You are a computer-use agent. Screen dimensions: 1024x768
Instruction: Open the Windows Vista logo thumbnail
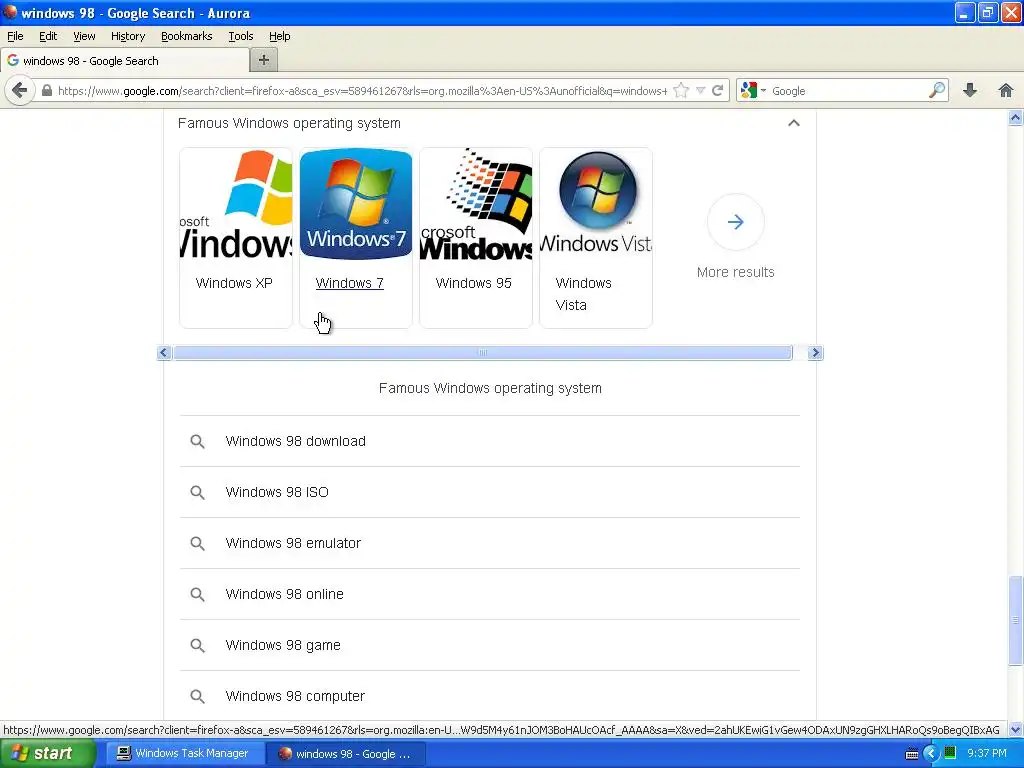click(596, 204)
